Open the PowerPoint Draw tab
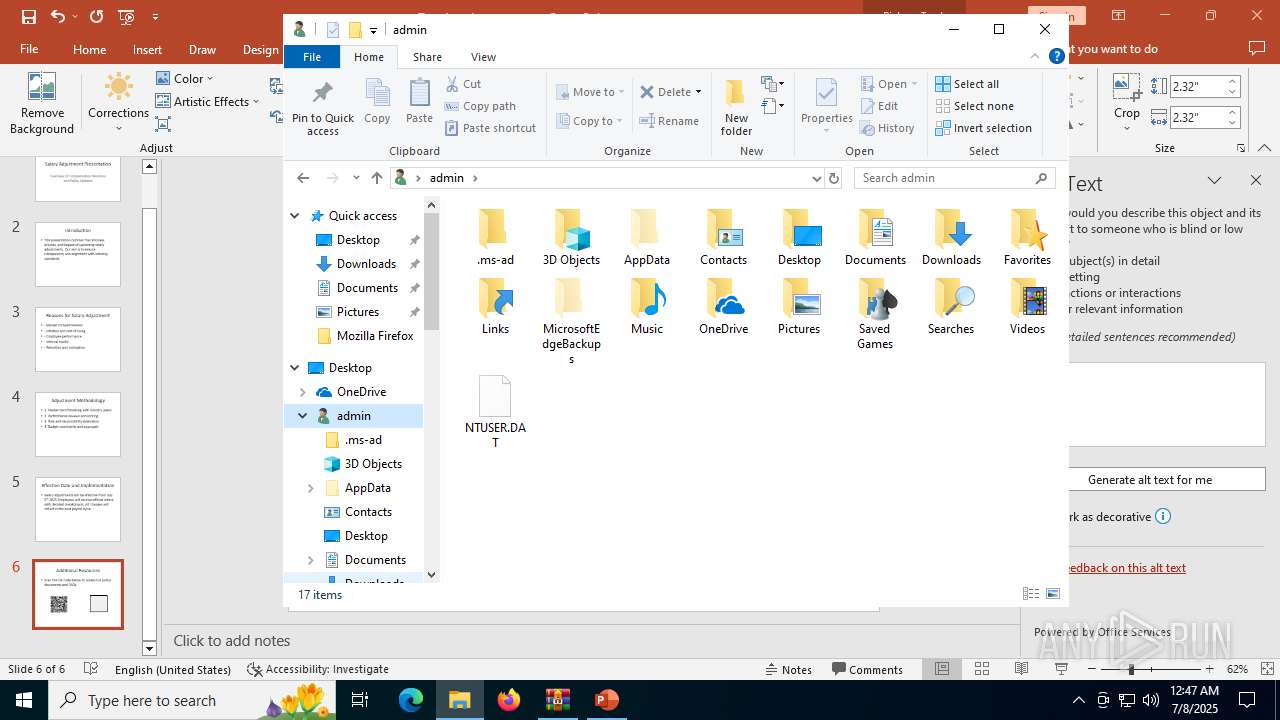The width and height of the screenshot is (1280, 720). pyautogui.click(x=202, y=49)
